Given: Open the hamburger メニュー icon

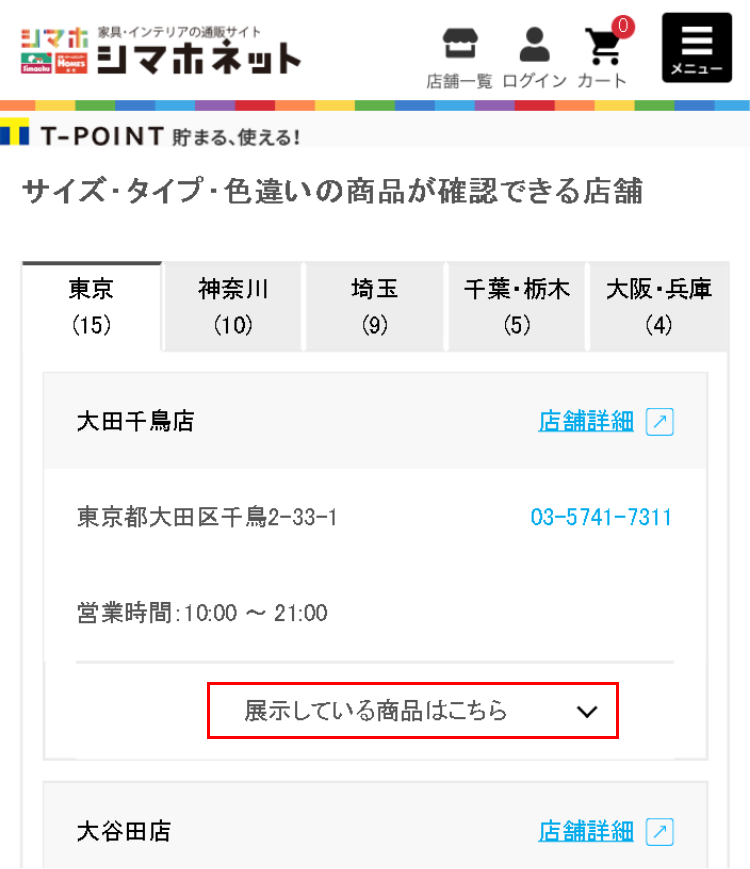Looking at the screenshot, I should 696,47.
